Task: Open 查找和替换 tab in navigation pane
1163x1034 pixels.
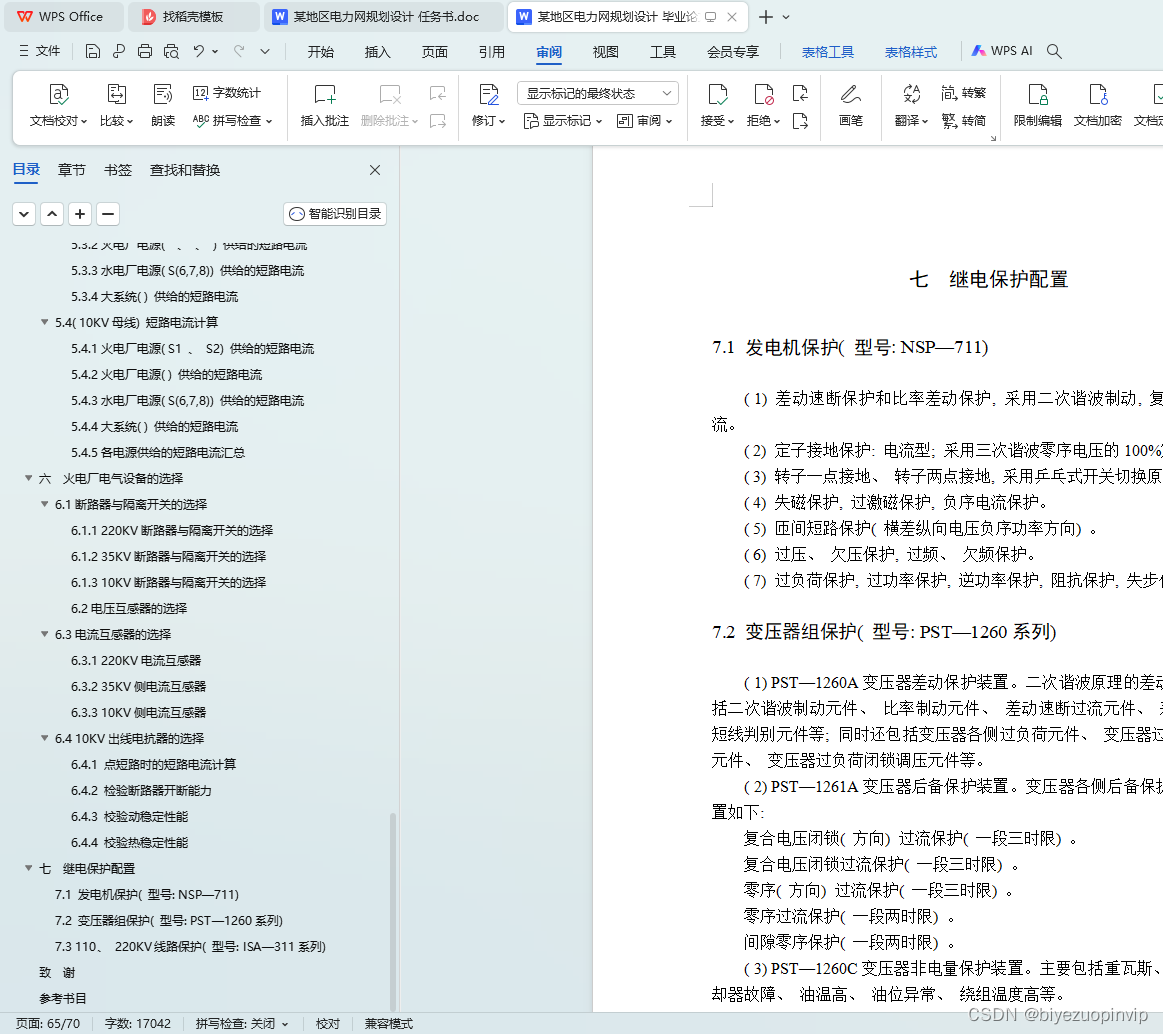Action: pos(185,170)
